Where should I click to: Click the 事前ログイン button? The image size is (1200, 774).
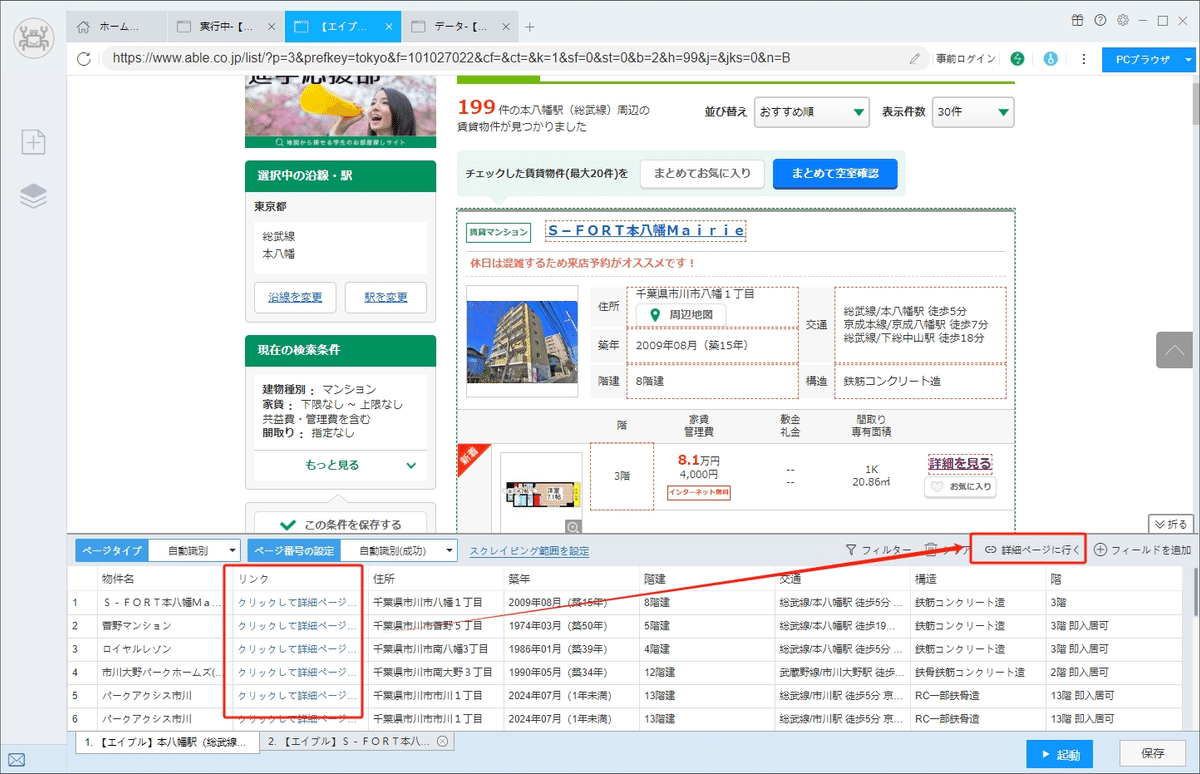[x=966, y=59]
